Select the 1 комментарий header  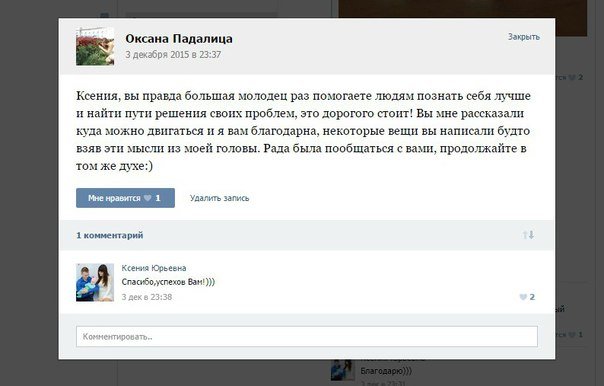(109, 235)
